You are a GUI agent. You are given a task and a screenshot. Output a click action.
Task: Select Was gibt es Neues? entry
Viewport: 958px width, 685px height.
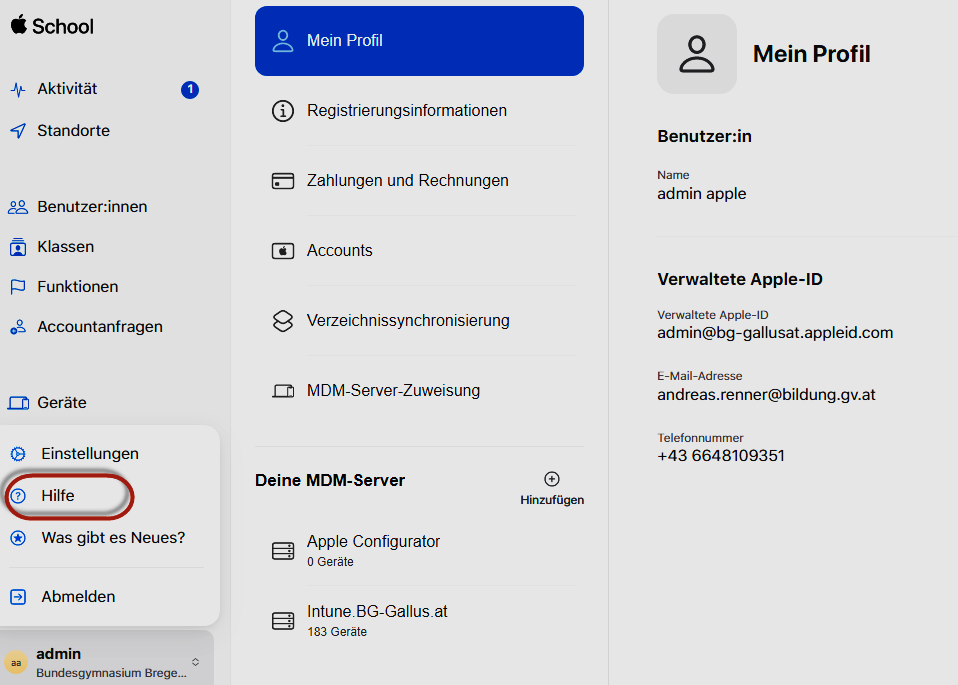pyautogui.click(x=112, y=538)
